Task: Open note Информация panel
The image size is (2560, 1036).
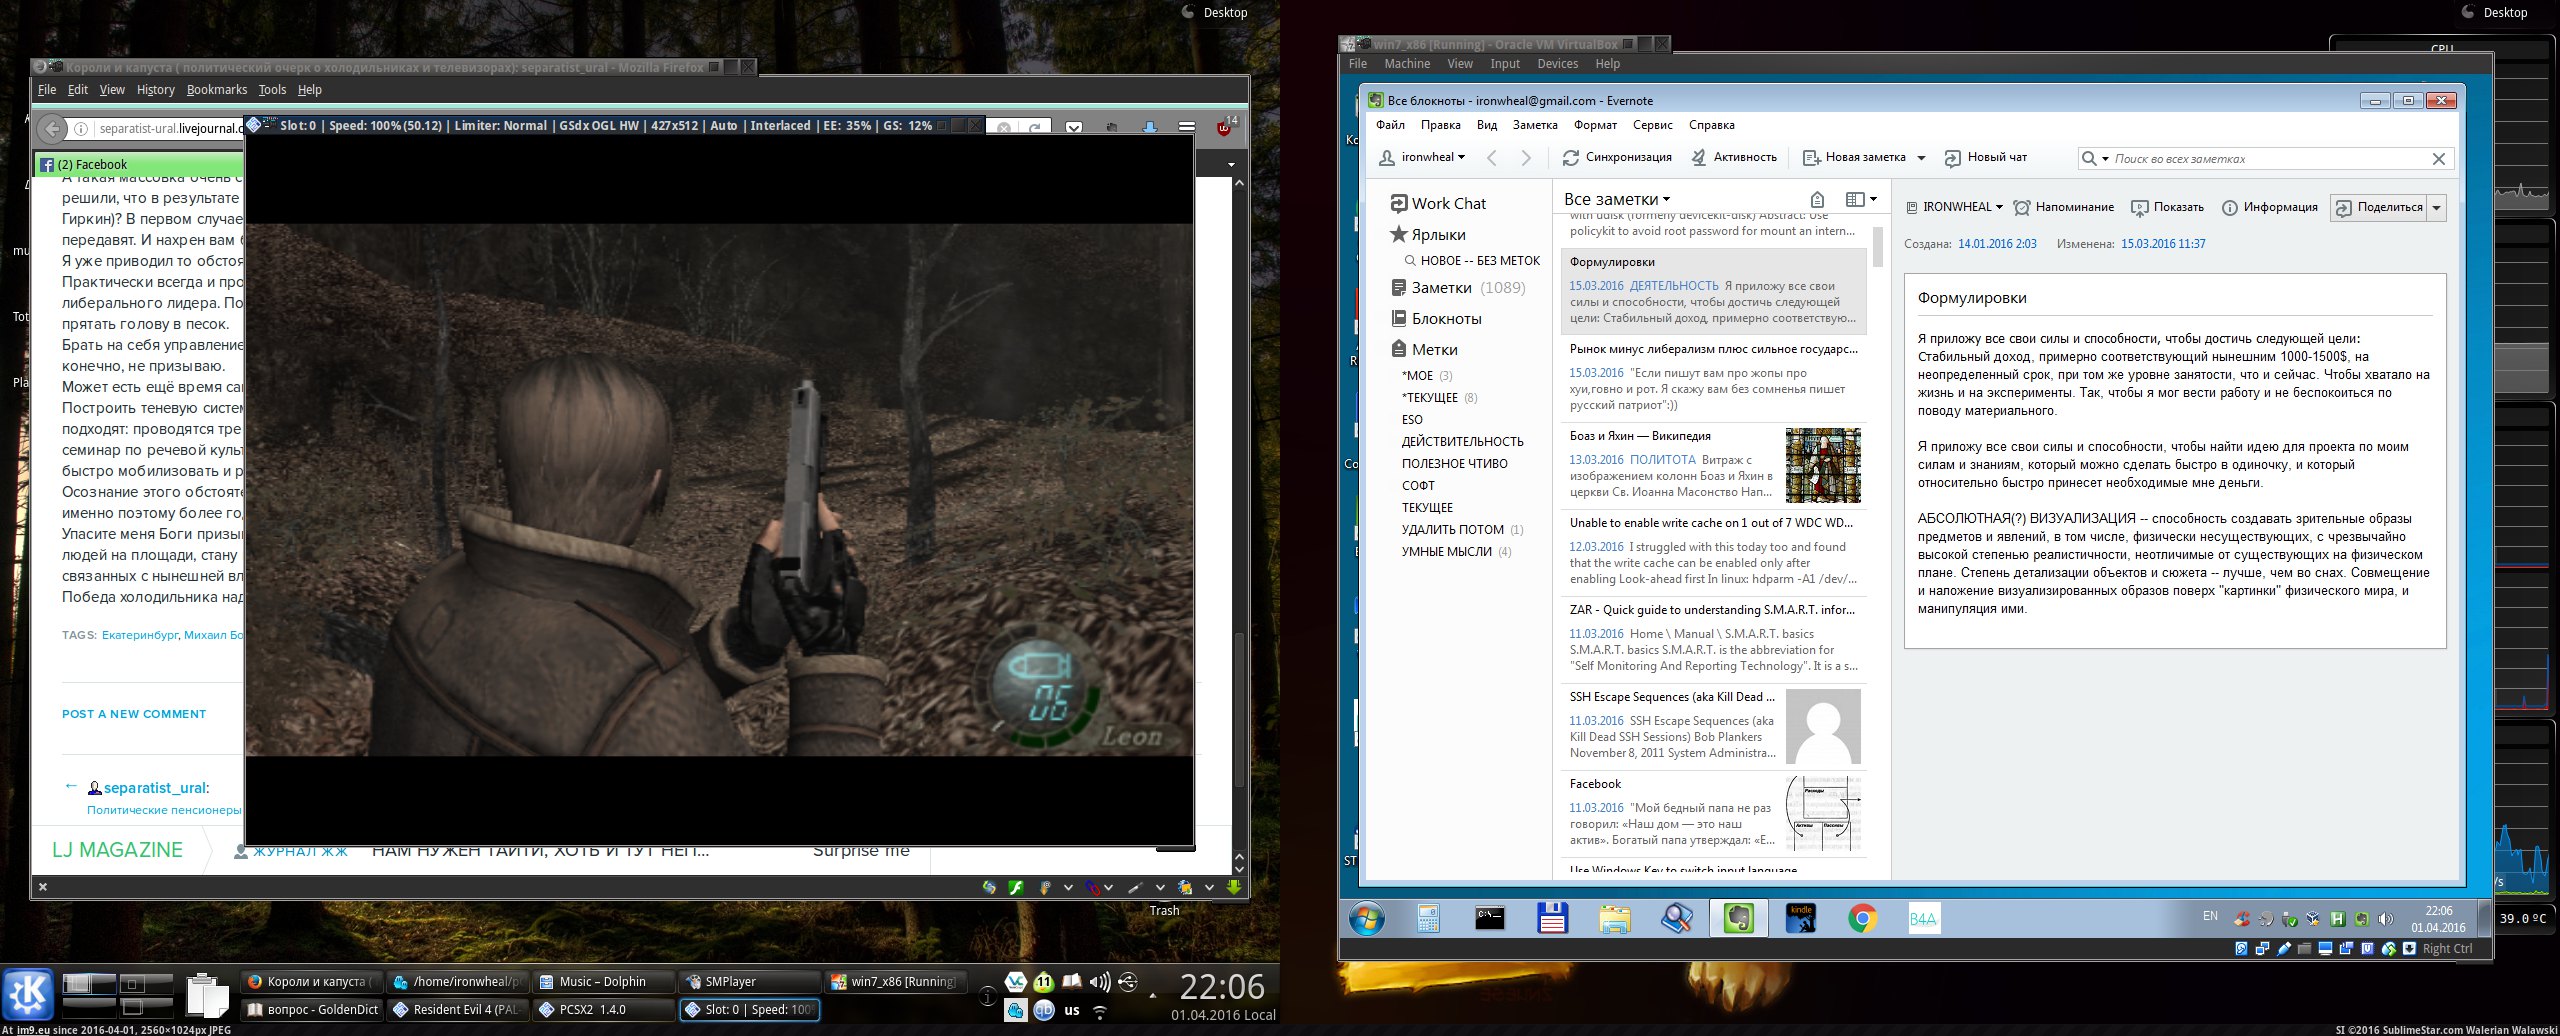Action: coord(2269,207)
